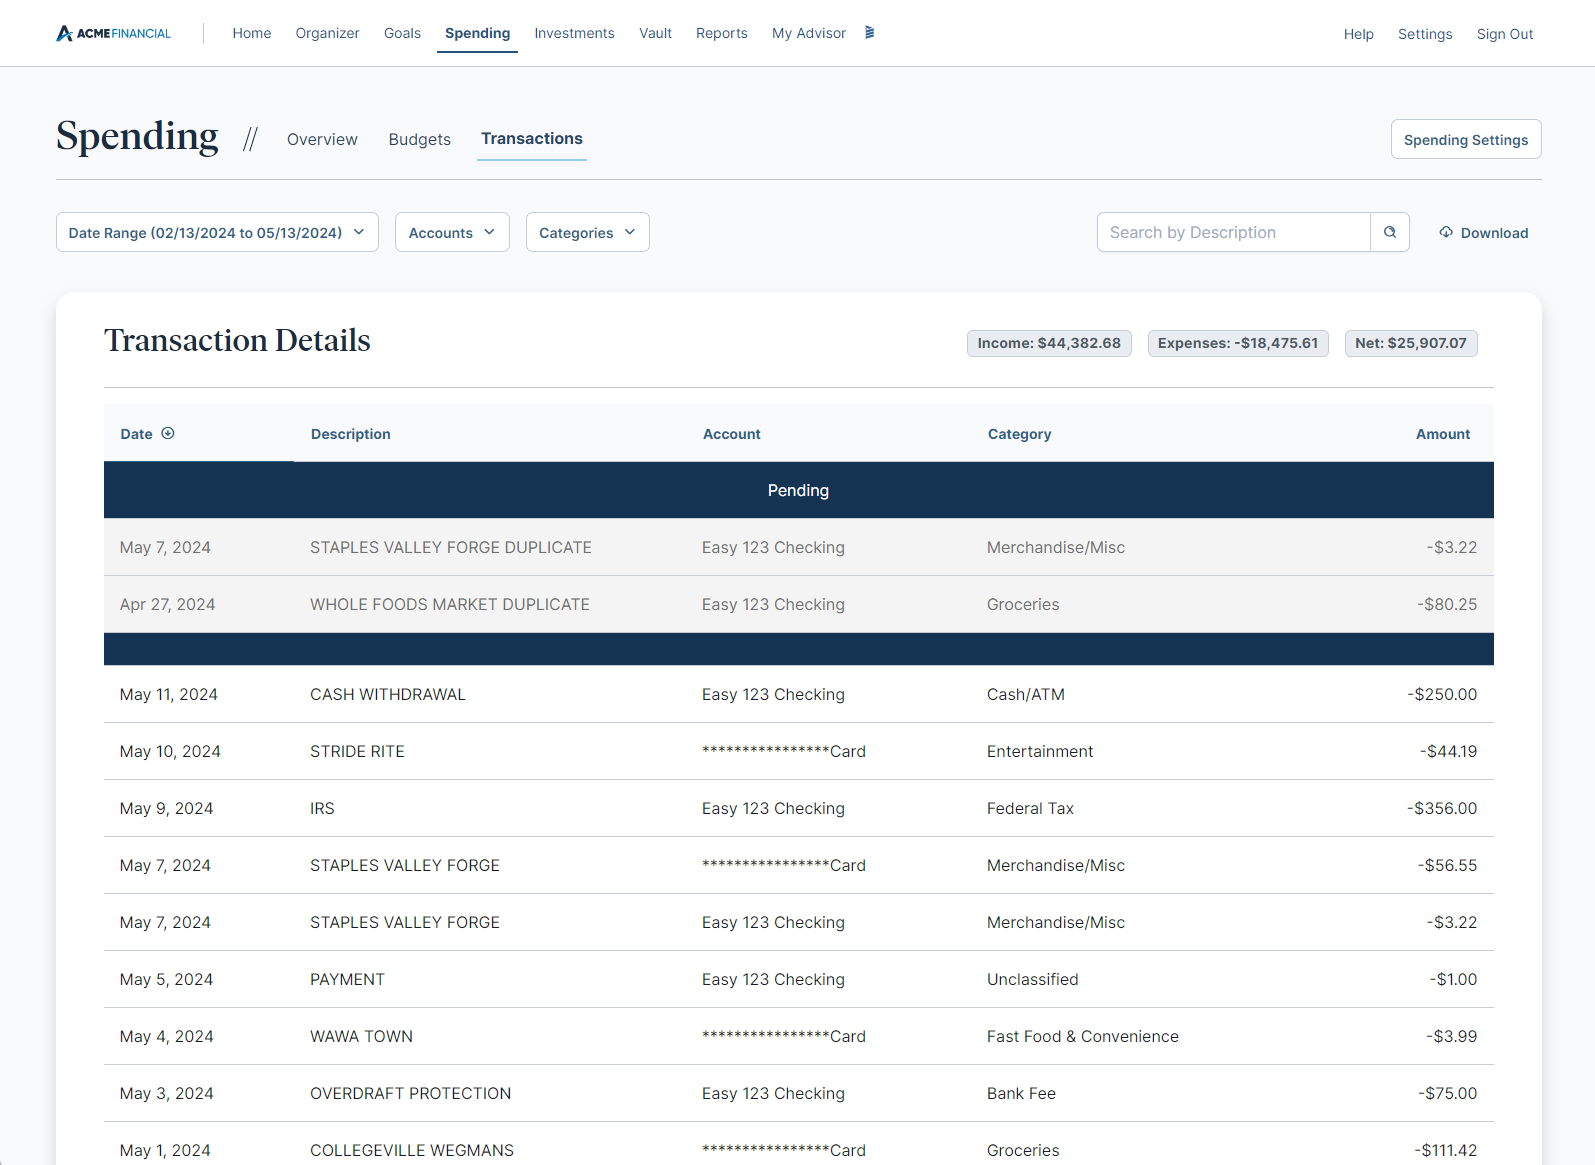Click the Cash/ATM category cell
This screenshot has height=1165, width=1595.
pos(1025,694)
